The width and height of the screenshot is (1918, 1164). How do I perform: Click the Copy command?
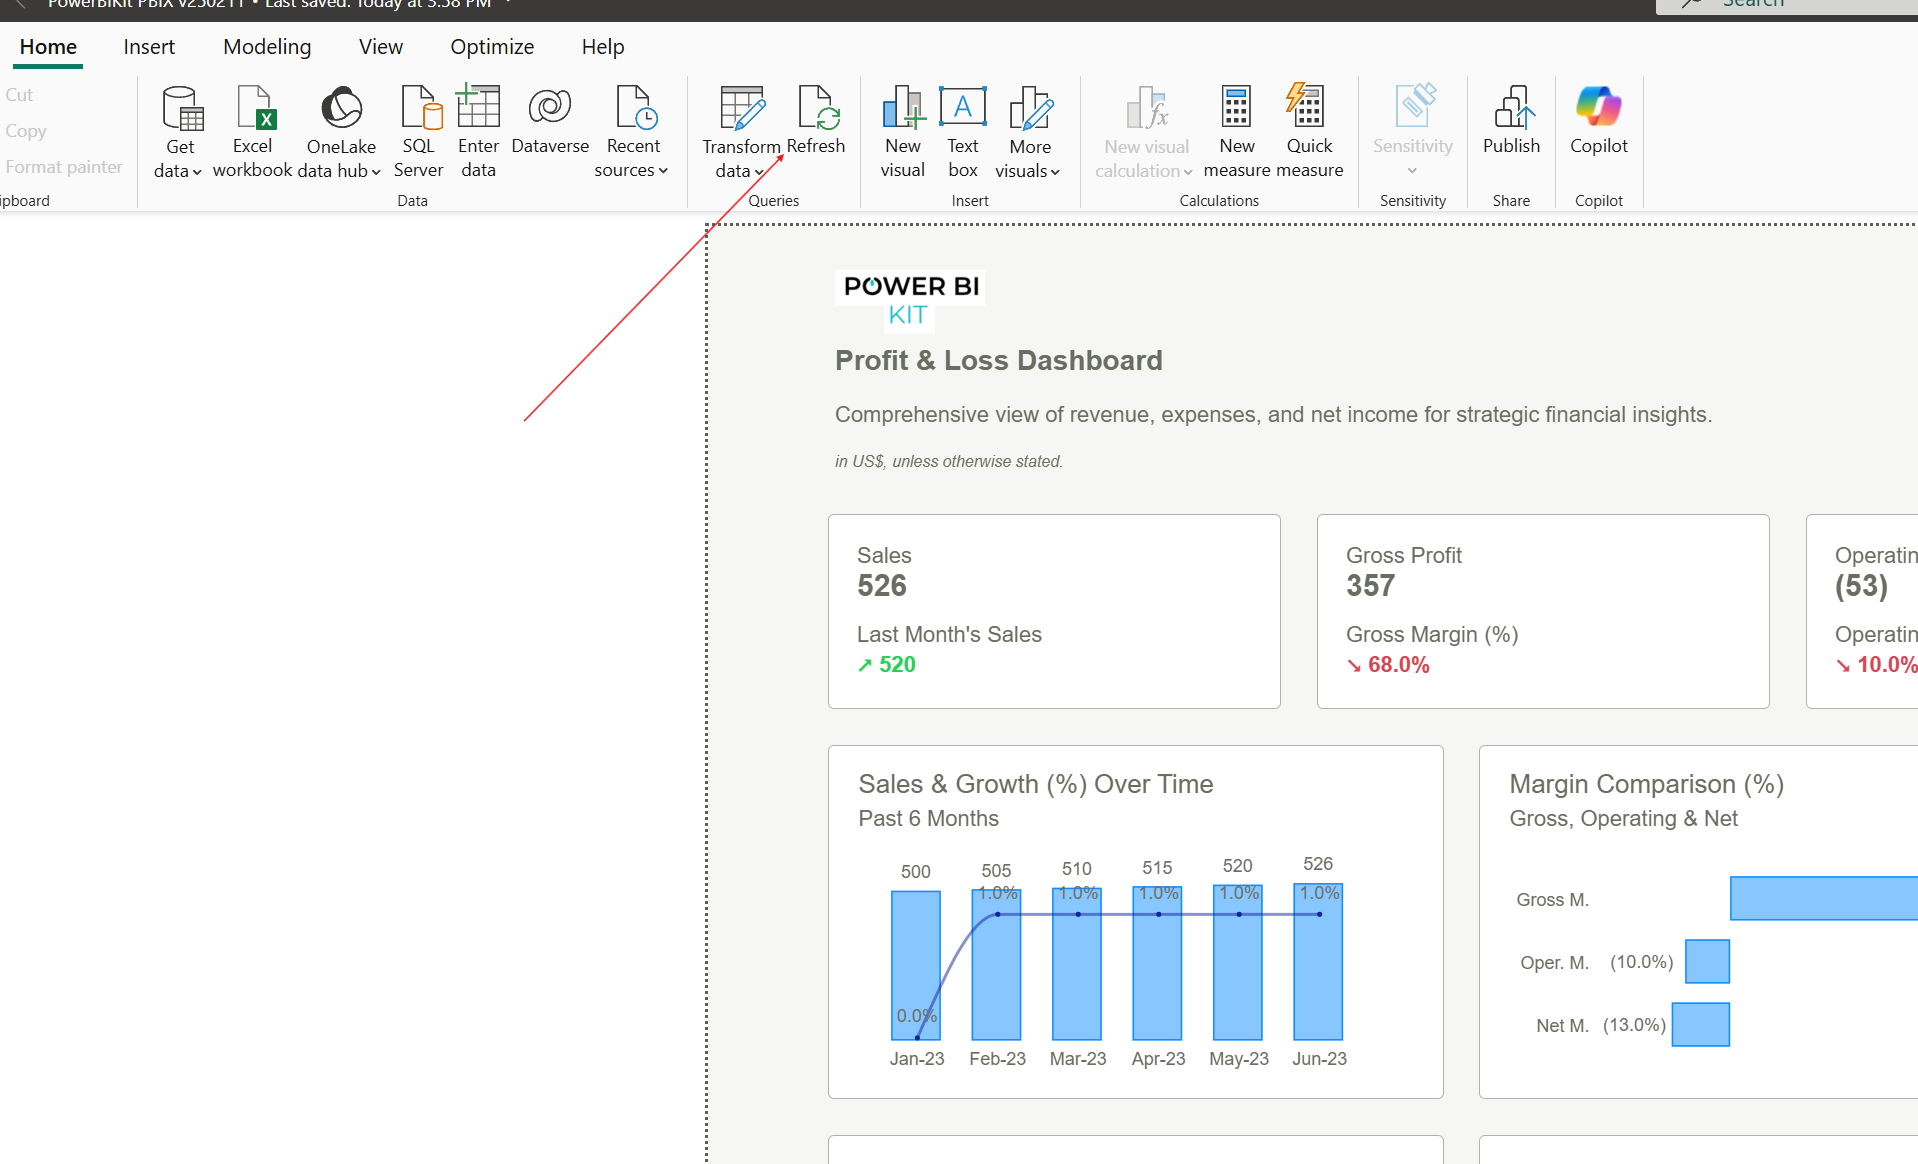pyautogui.click(x=25, y=131)
